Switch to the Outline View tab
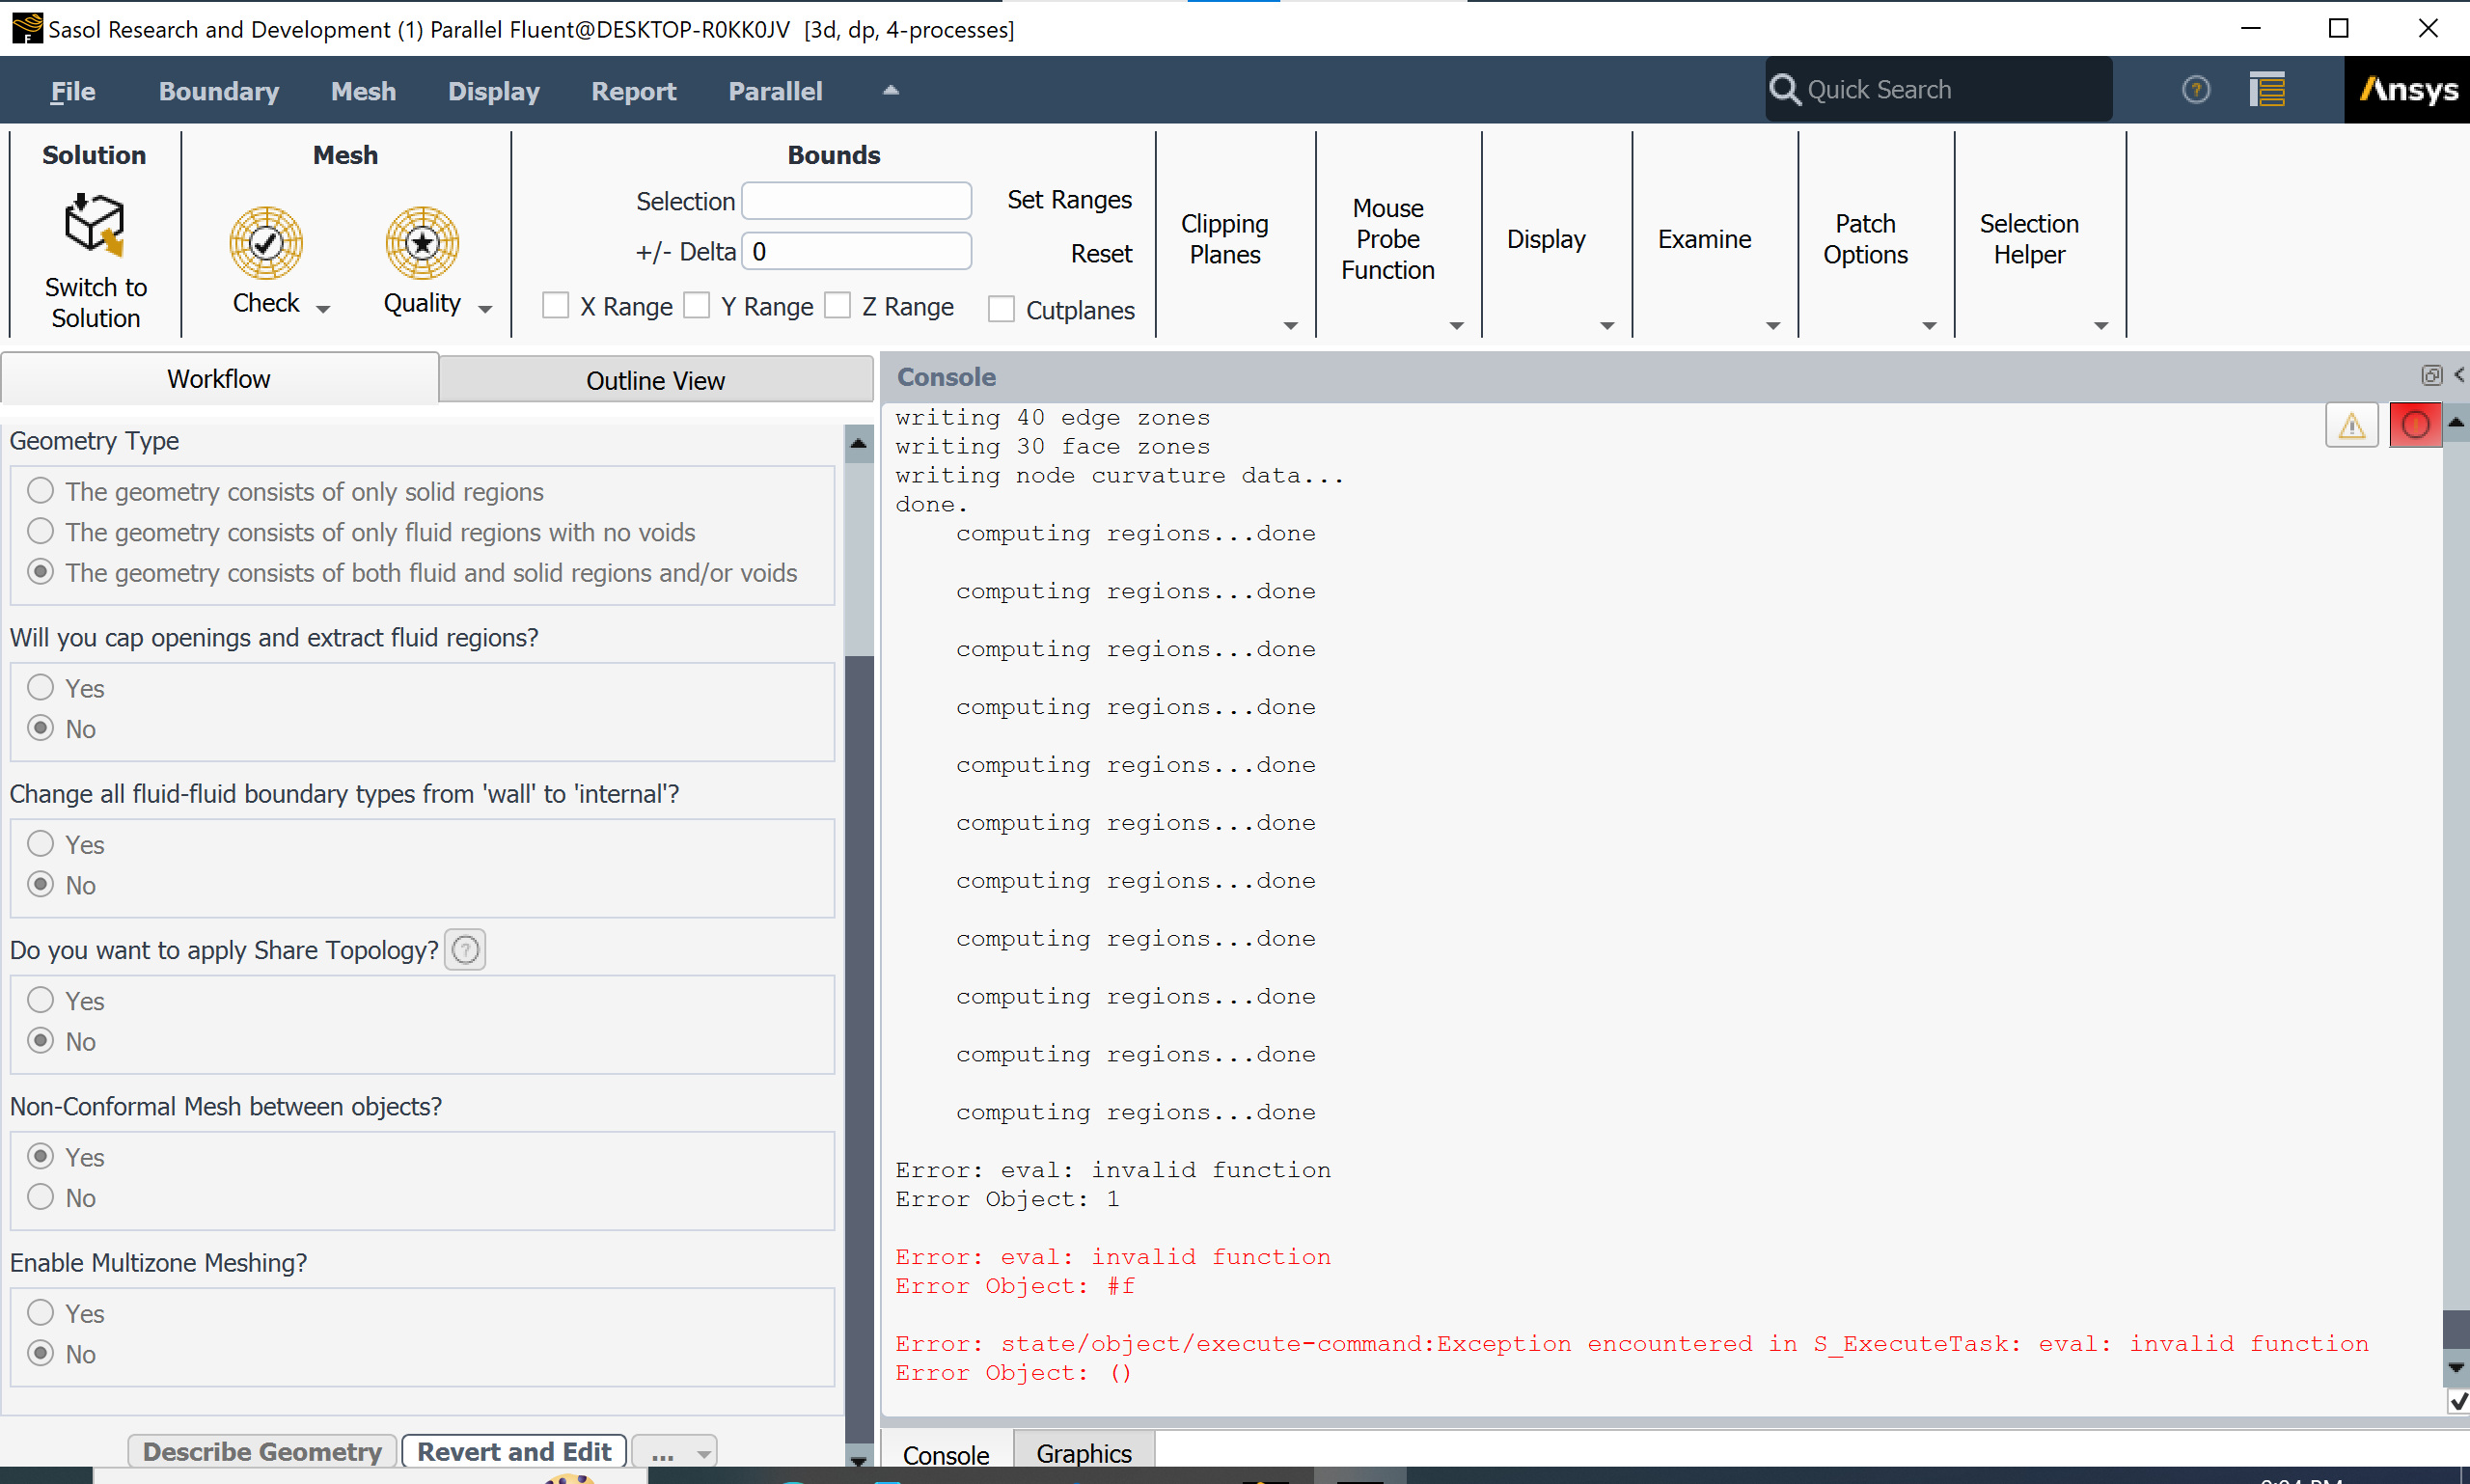This screenshot has width=2470, height=1484. point(655,380)
